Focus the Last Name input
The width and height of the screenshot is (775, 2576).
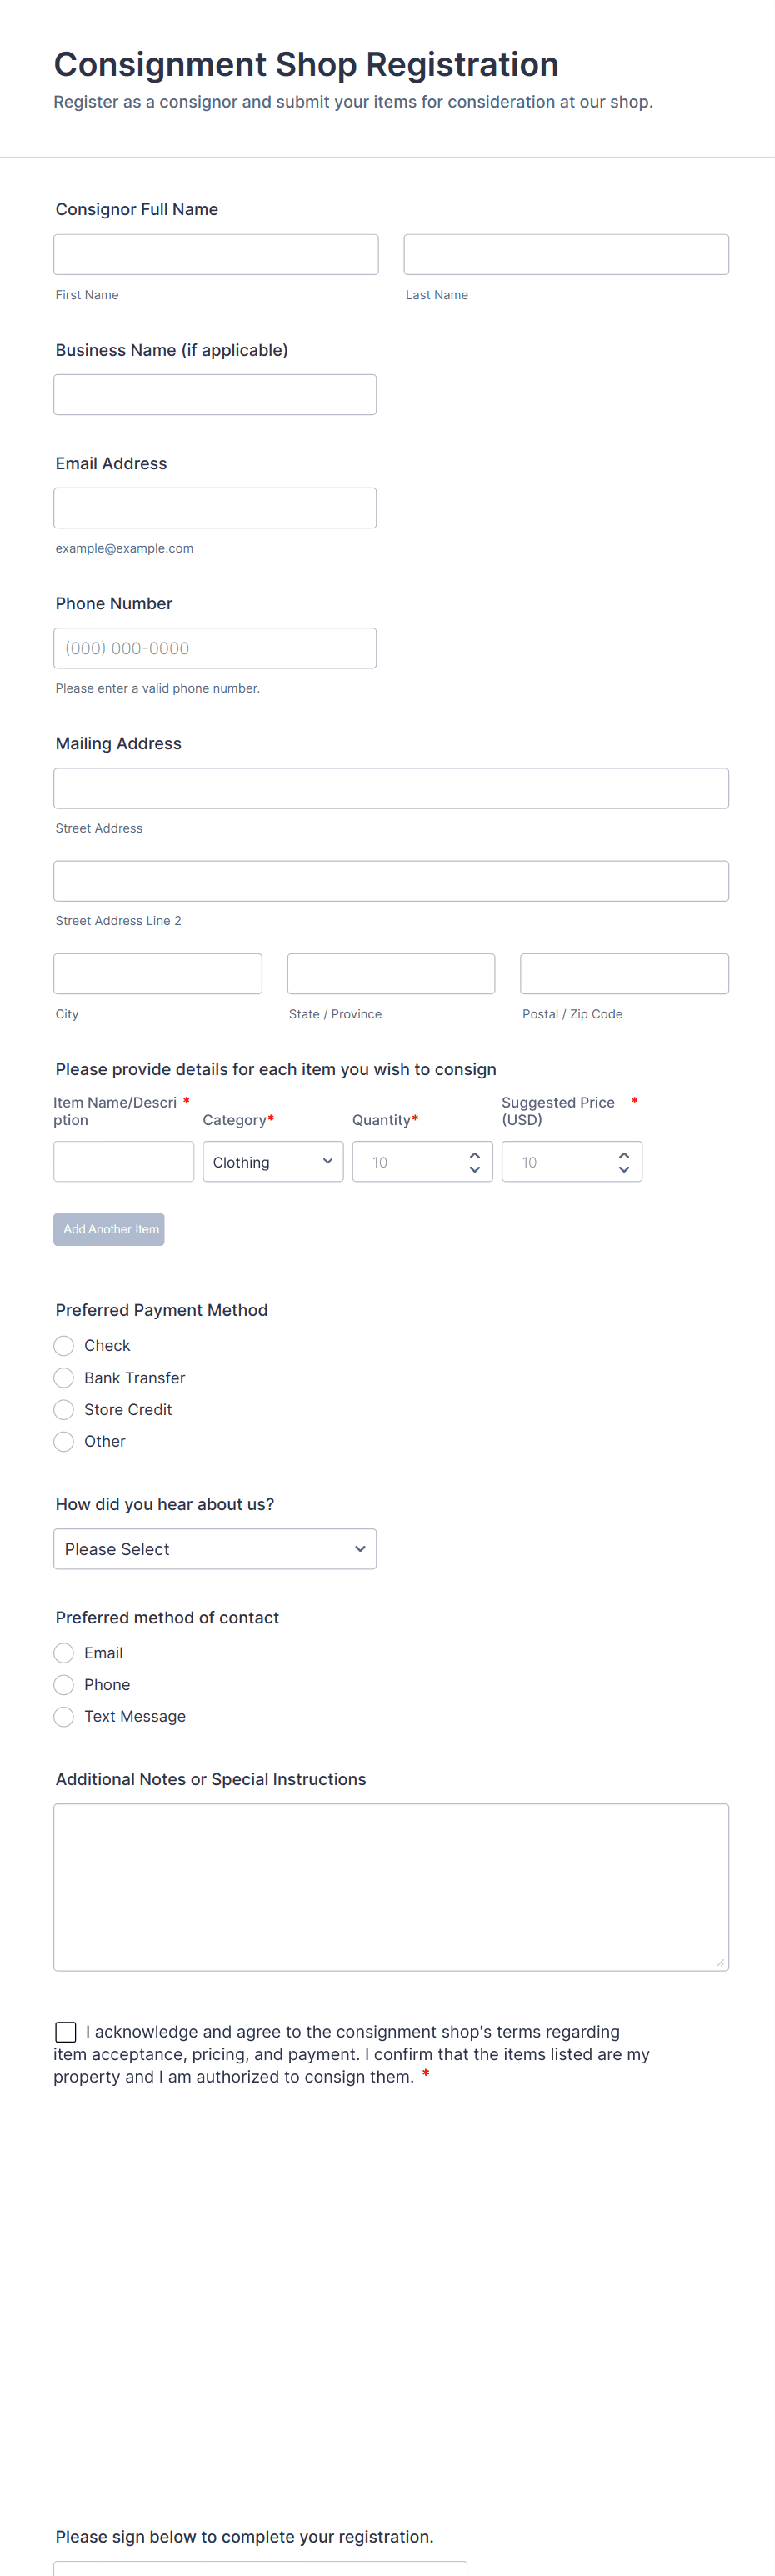[x=566, y=255]
